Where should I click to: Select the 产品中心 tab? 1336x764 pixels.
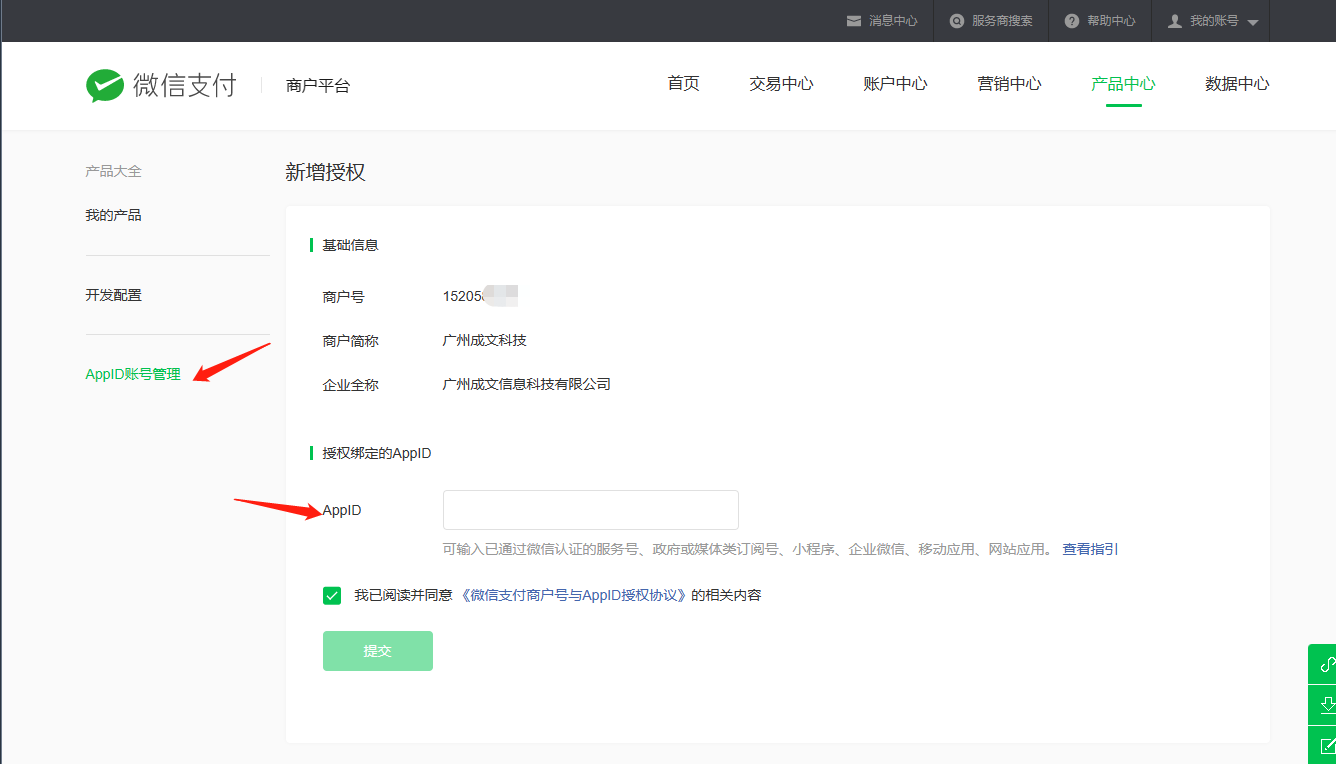pyautogui.click(x=1123, y=84)
